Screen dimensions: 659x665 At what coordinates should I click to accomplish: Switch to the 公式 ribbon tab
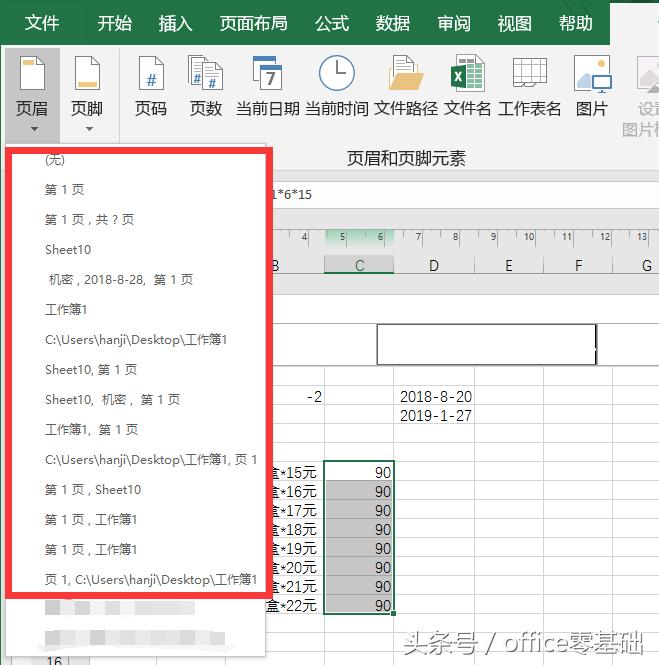click(332, 23)
